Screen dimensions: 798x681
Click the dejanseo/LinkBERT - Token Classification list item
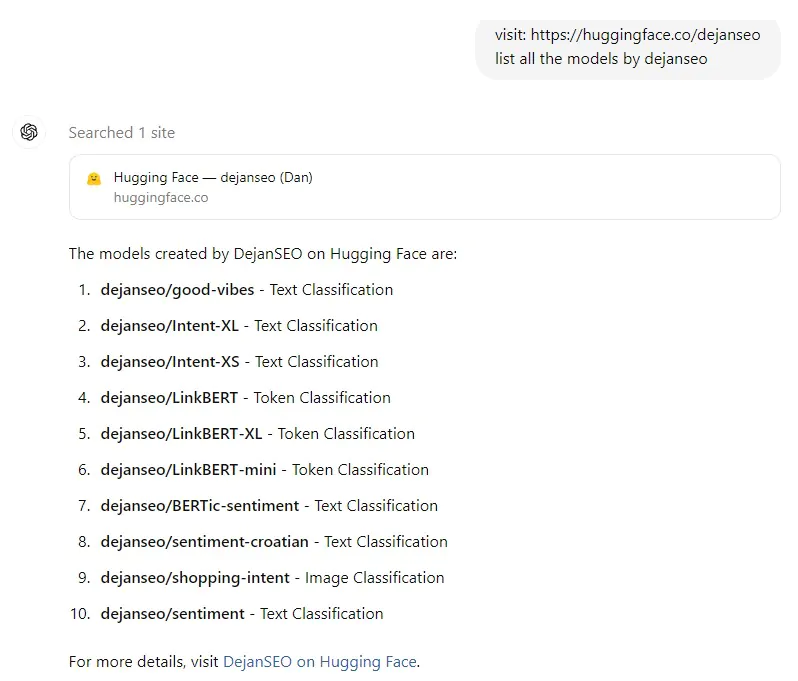(x=246, y=398)
